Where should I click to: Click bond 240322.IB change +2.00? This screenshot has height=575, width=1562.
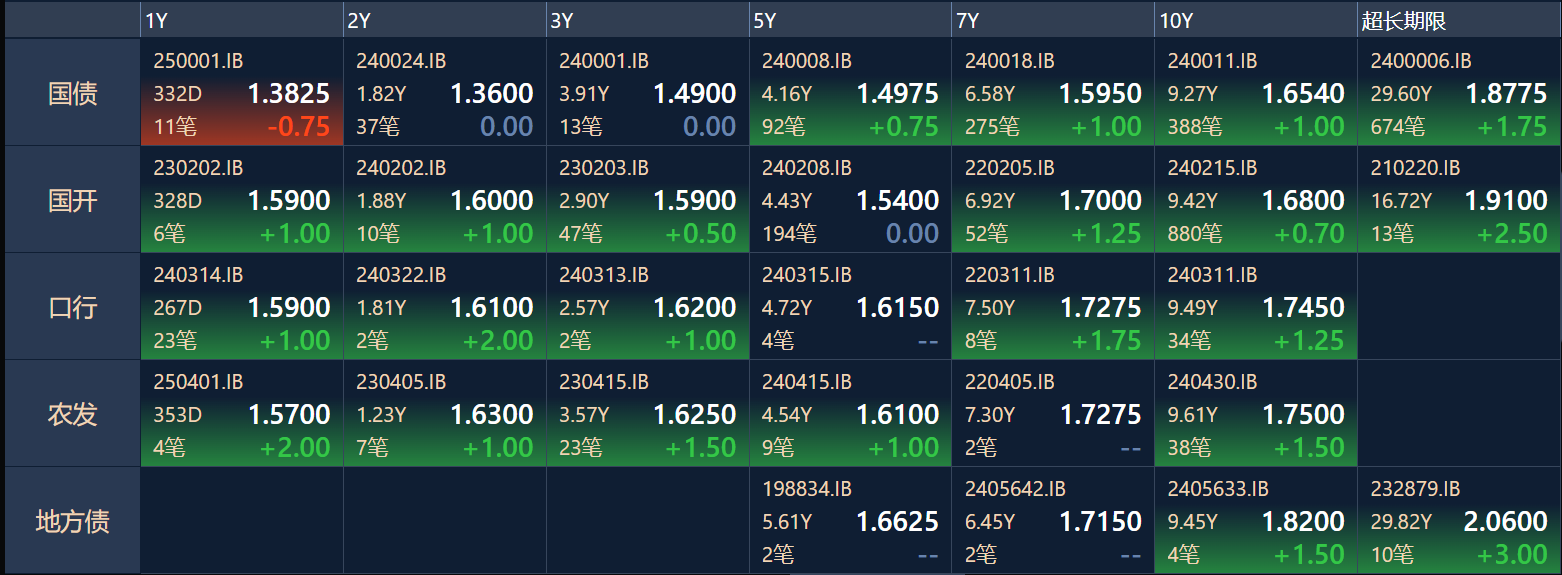(x=497, y=341)
